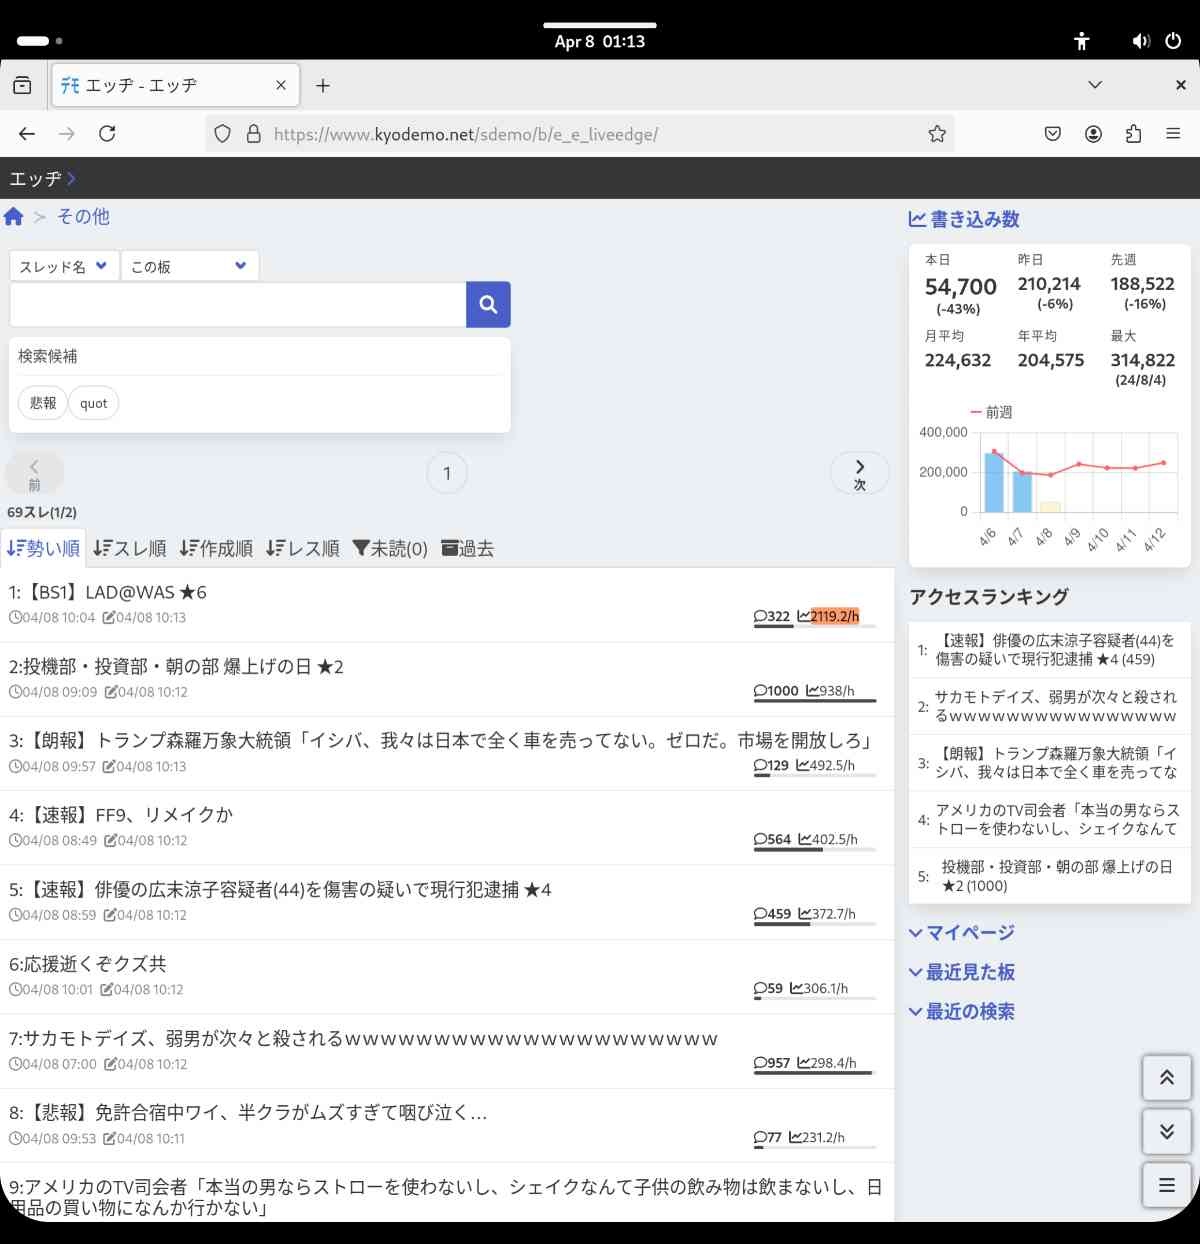Image resolution: width=1200 pixels, height=1244 pixels.
Task: Open the Firefox account icon
Action: [x=1093, y=134]
